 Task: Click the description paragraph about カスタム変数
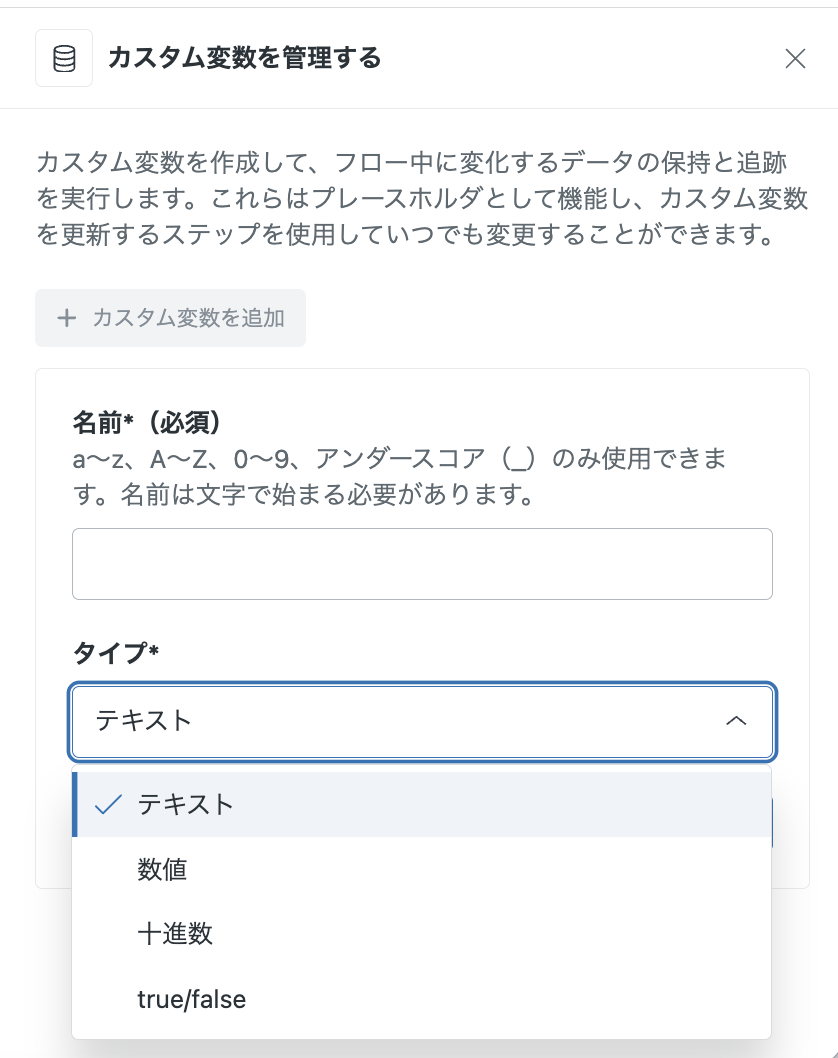point(422,198)
